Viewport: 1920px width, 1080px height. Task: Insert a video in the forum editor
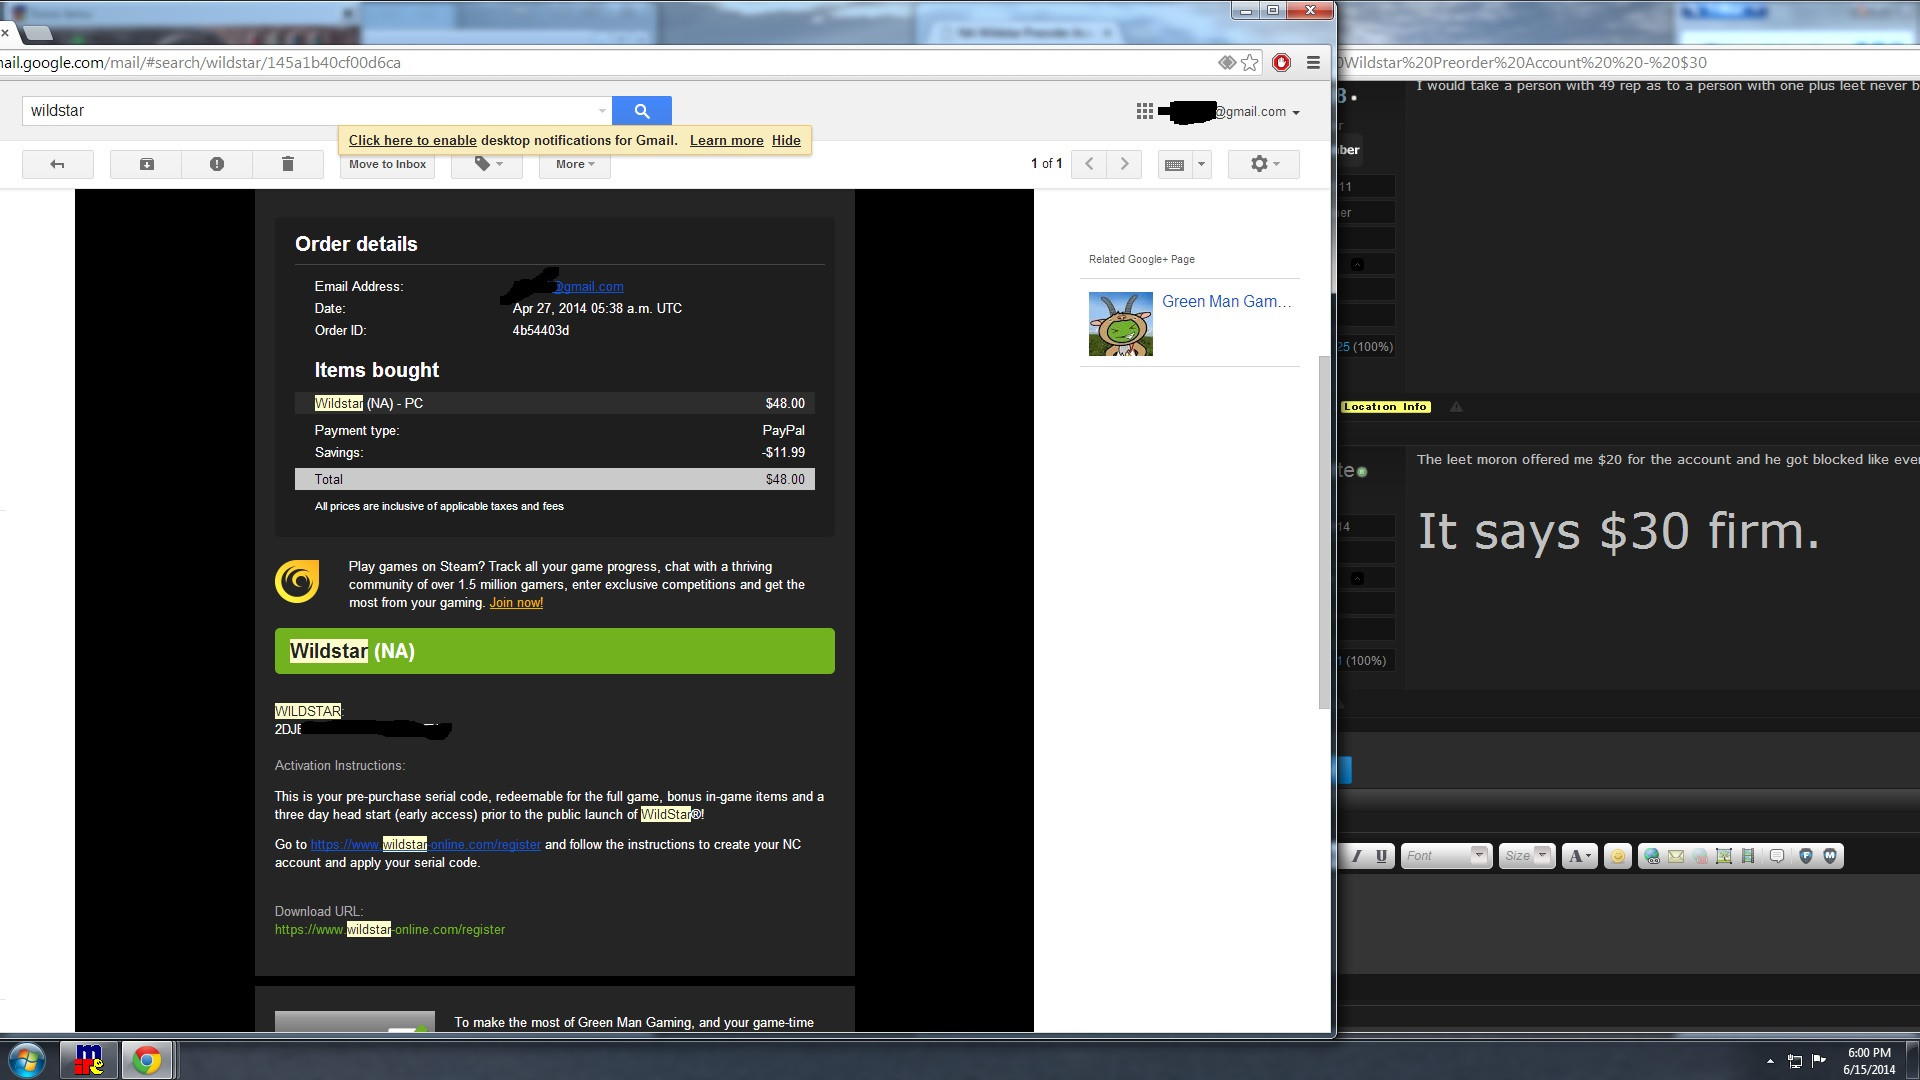1748,856
